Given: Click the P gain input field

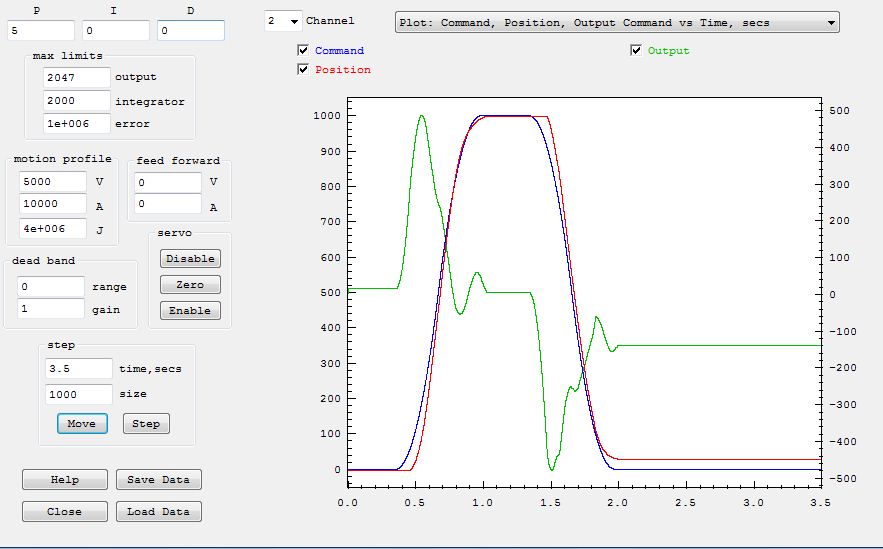Looking at the screenshot, I should 40,31.
